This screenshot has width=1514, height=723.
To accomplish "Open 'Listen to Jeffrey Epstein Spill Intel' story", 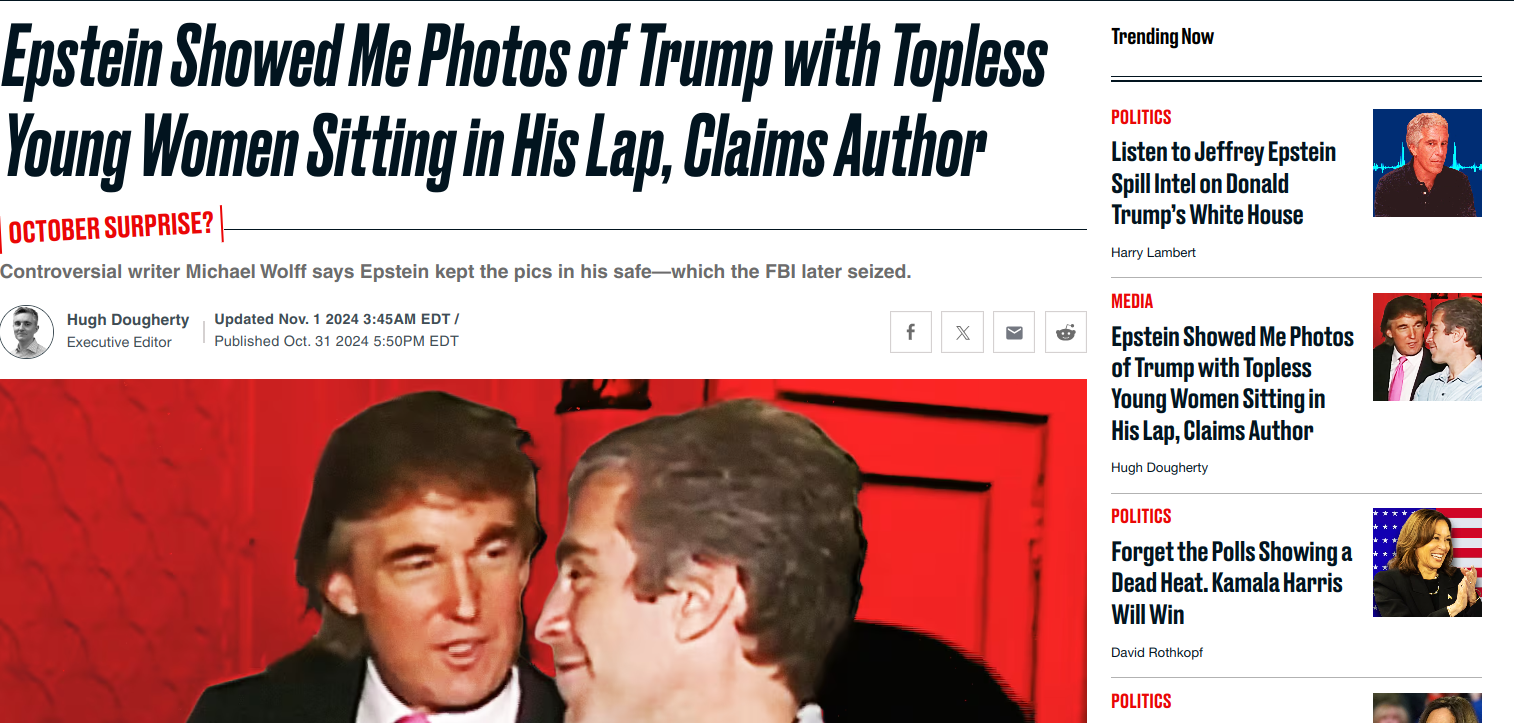I will coord(1223,184).
